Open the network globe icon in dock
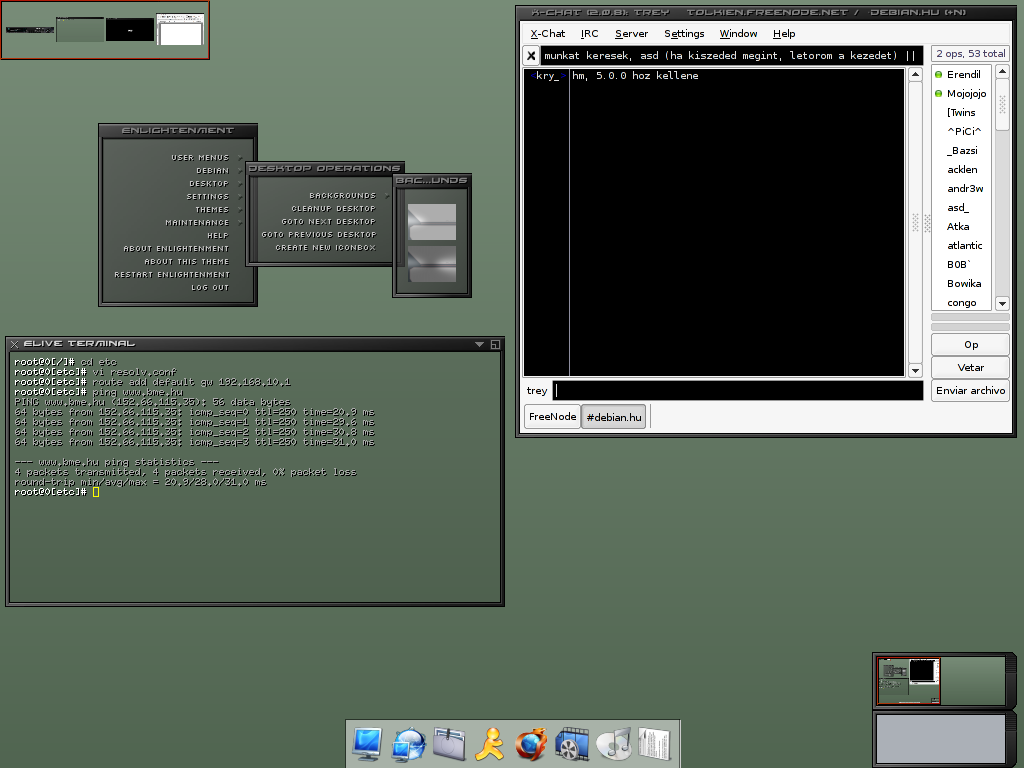Image resolution: width=1024 pixels, height=768 pixels. (x=408, y=744)
